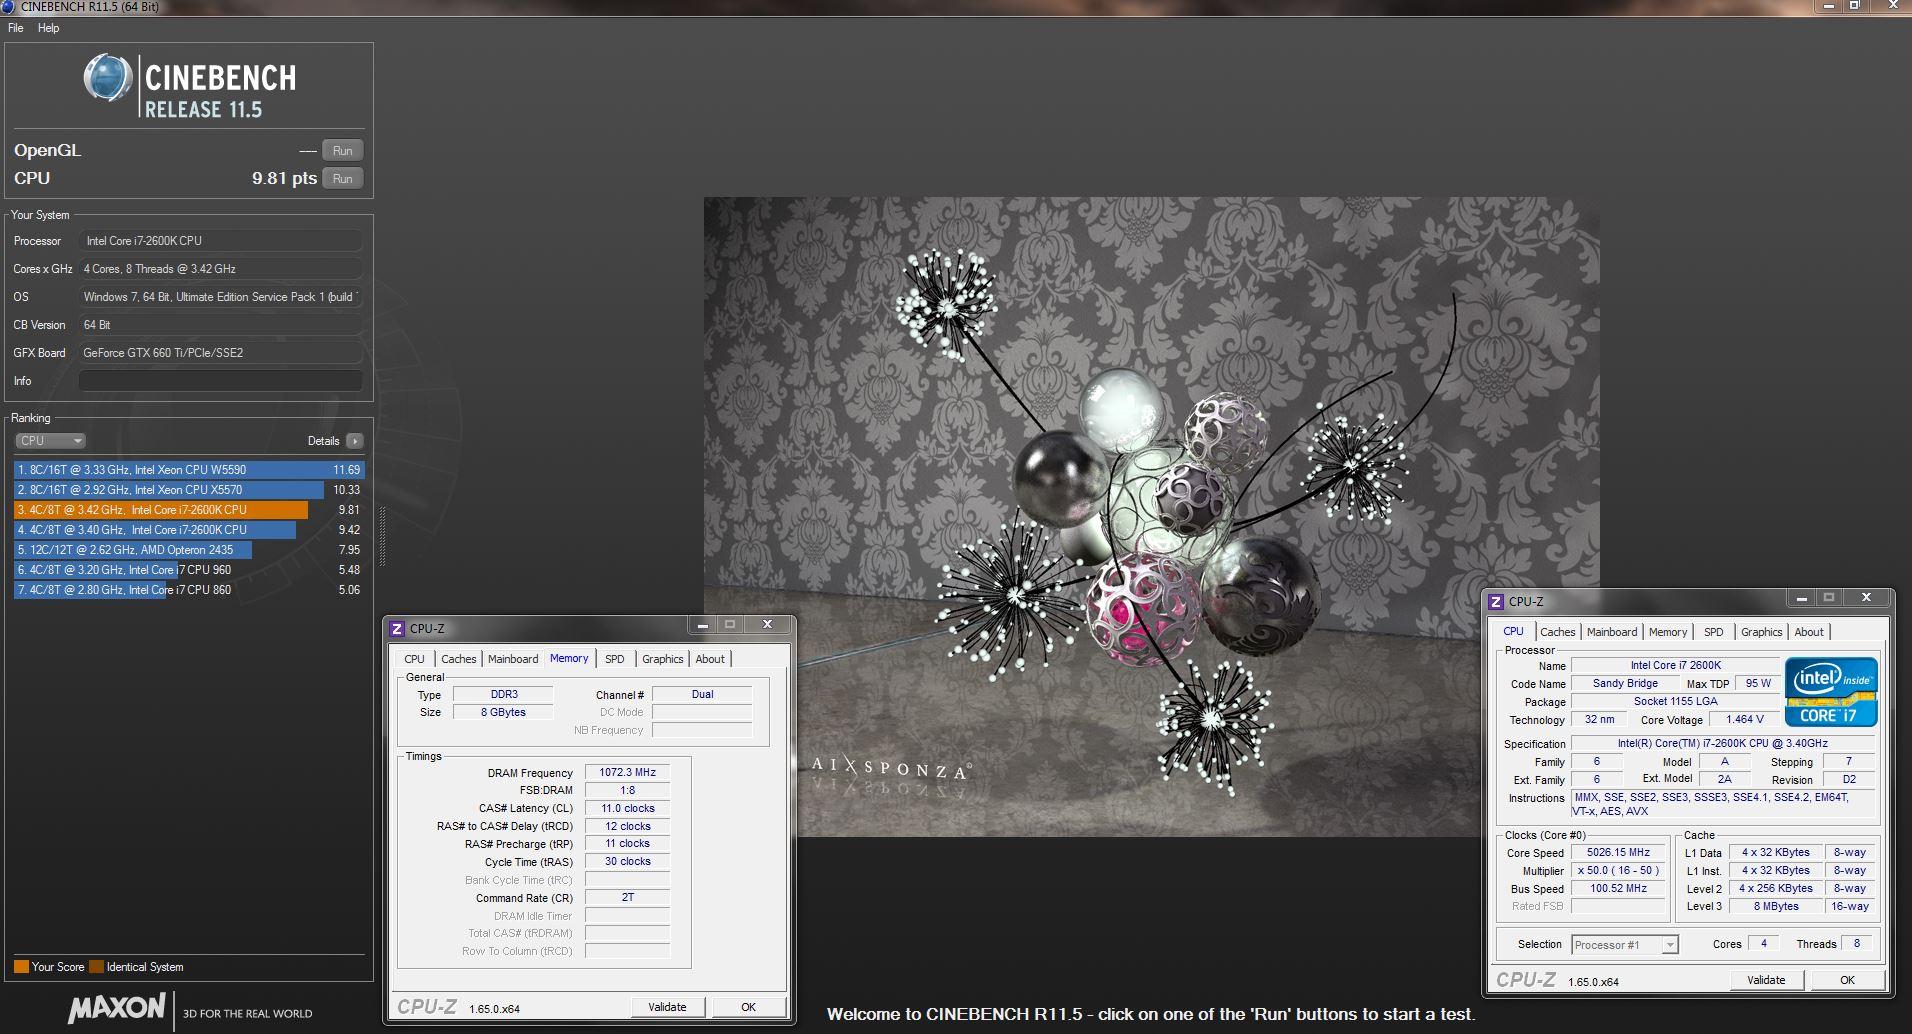Select ranking row i7-2600K at 3.40 GHz

[x=189, y=530]
